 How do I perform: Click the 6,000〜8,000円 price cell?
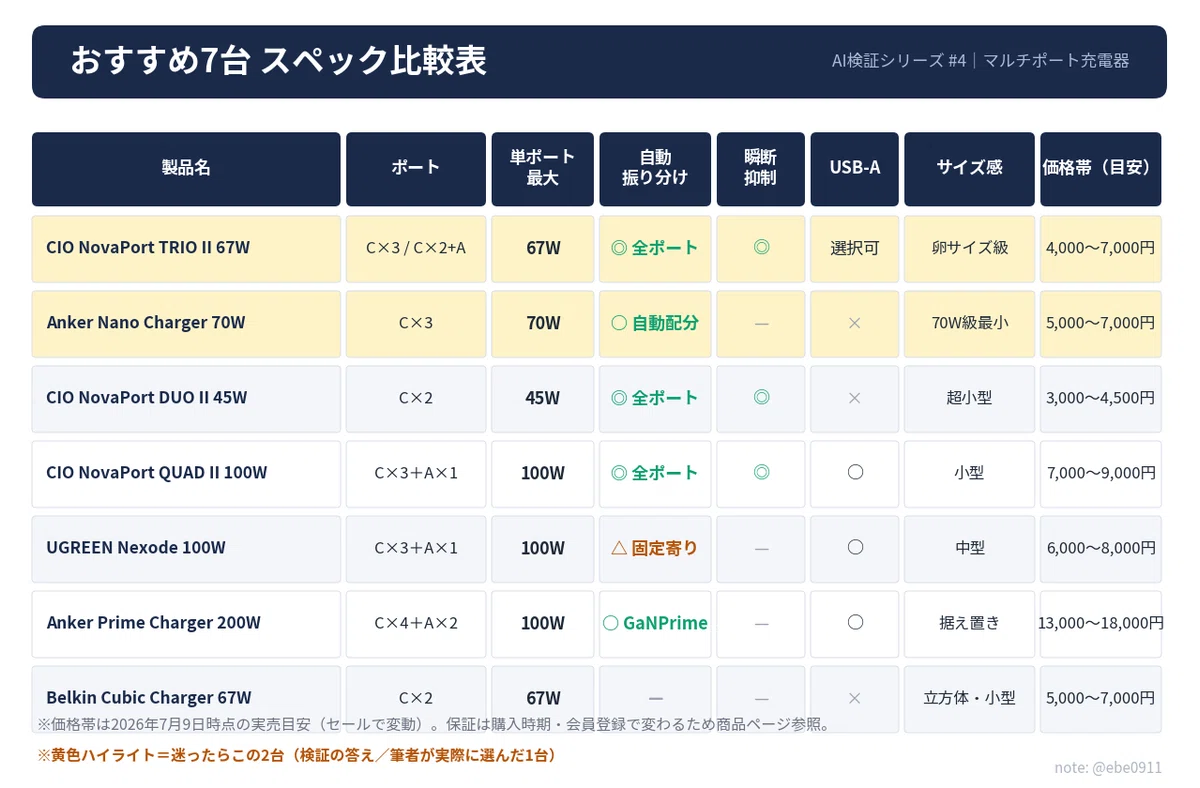(x=1101, y=548)
